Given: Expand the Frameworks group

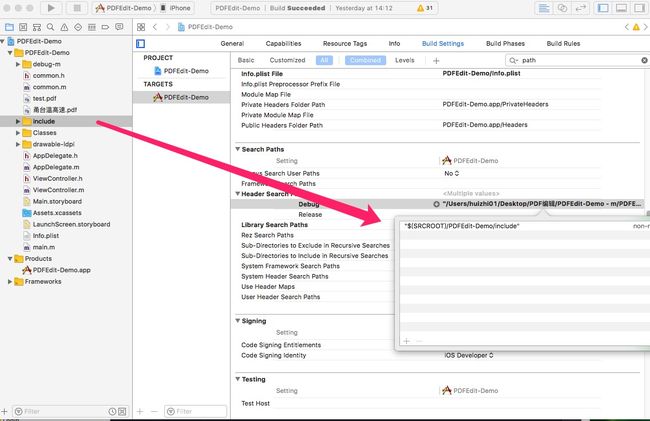Looking at the screenshot, I should point(10,281).
